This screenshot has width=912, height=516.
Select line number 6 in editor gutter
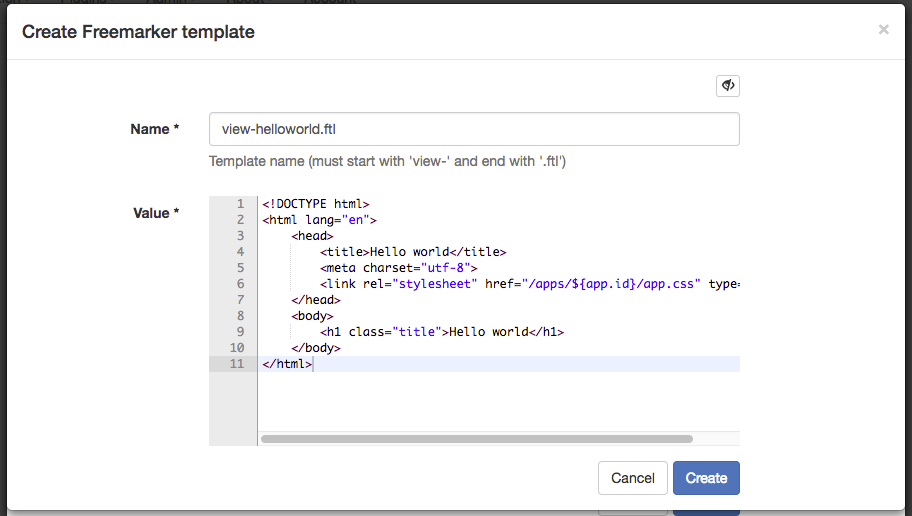(240, 284)
